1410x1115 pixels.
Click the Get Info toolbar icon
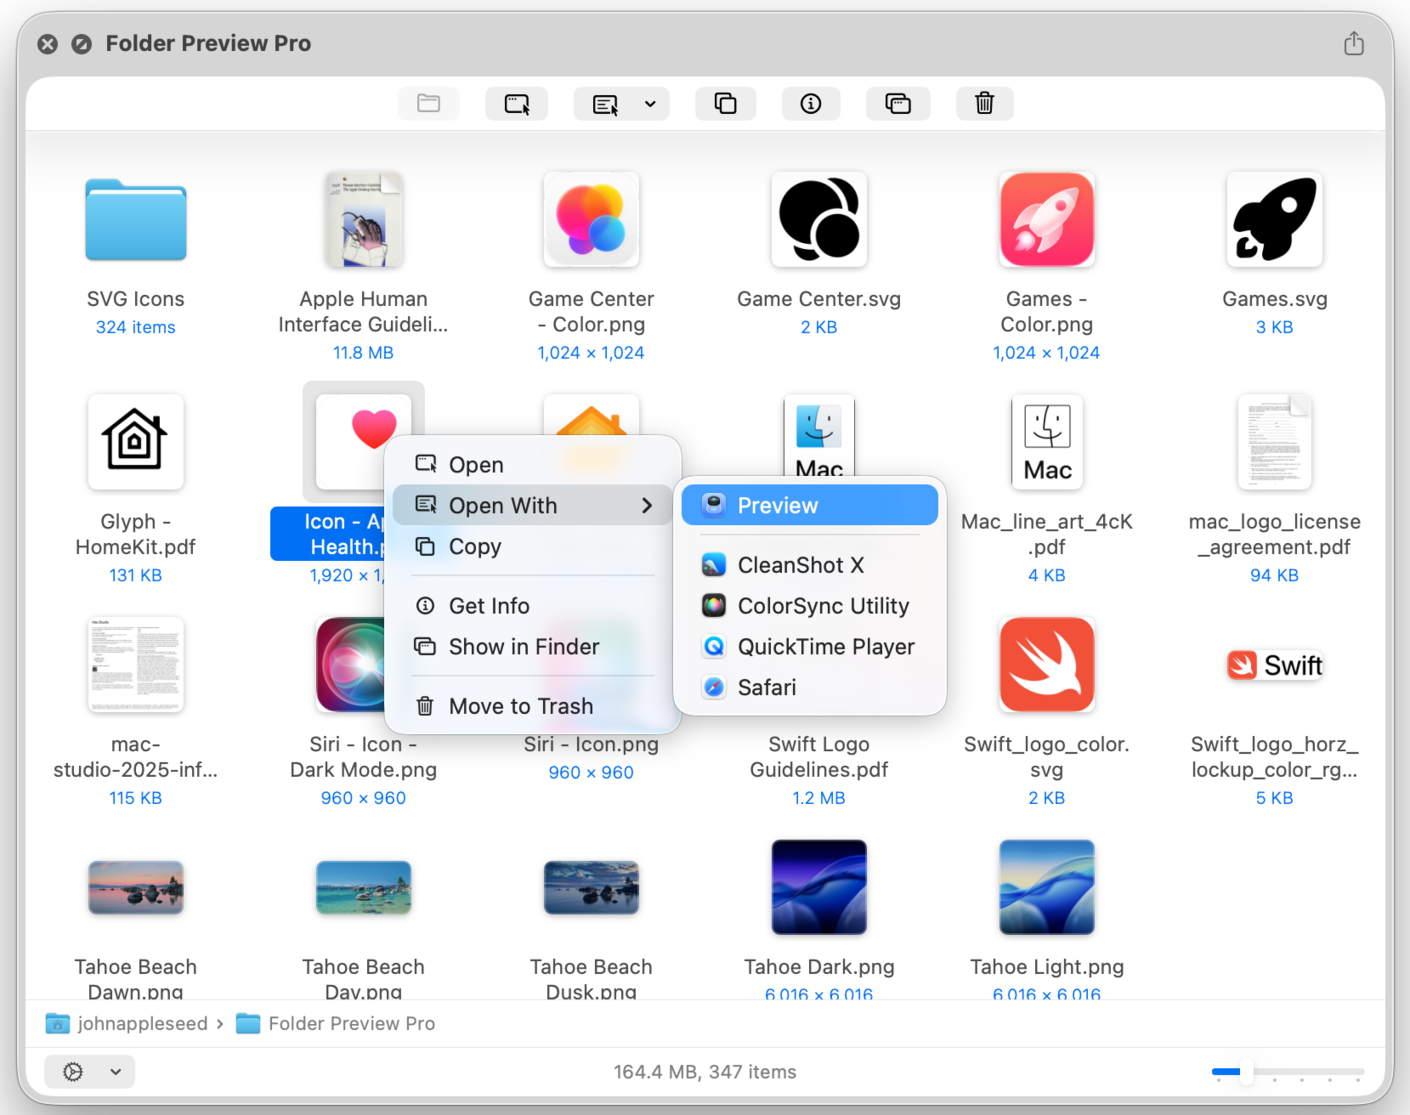(811, 103)
